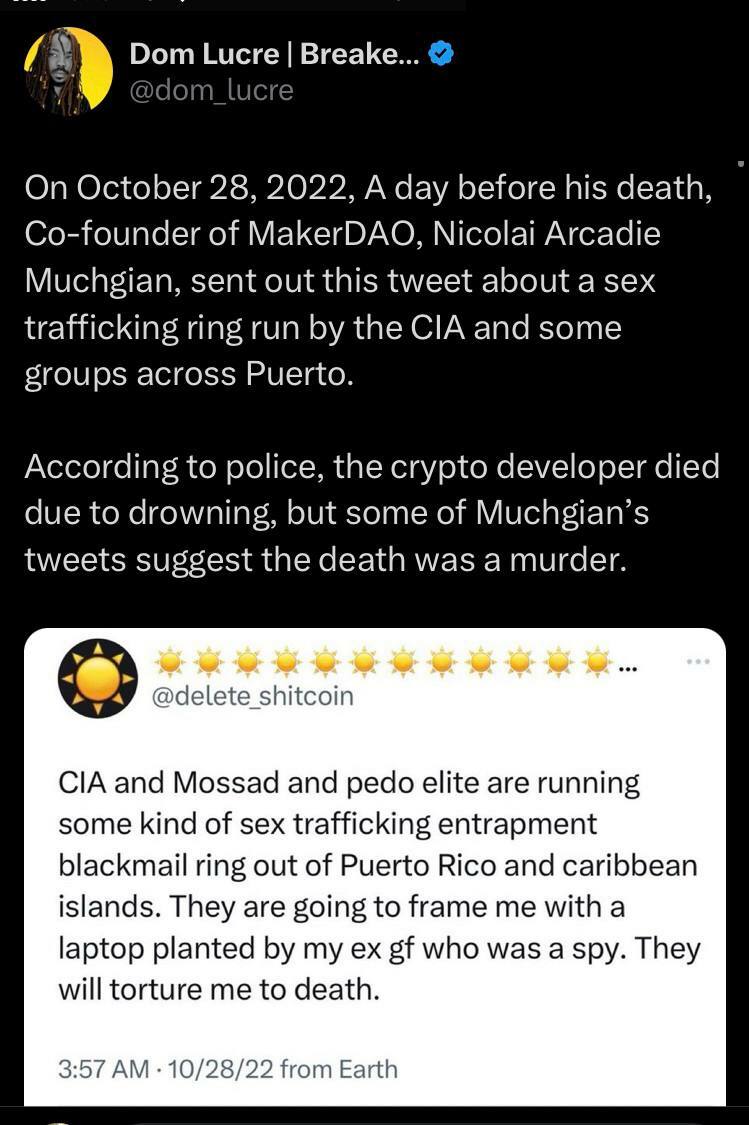Expand the ellipsis after the sun emoji name
Viewport: 749px width, 1125px height.
pyautogui.click(x=626, y=666)
